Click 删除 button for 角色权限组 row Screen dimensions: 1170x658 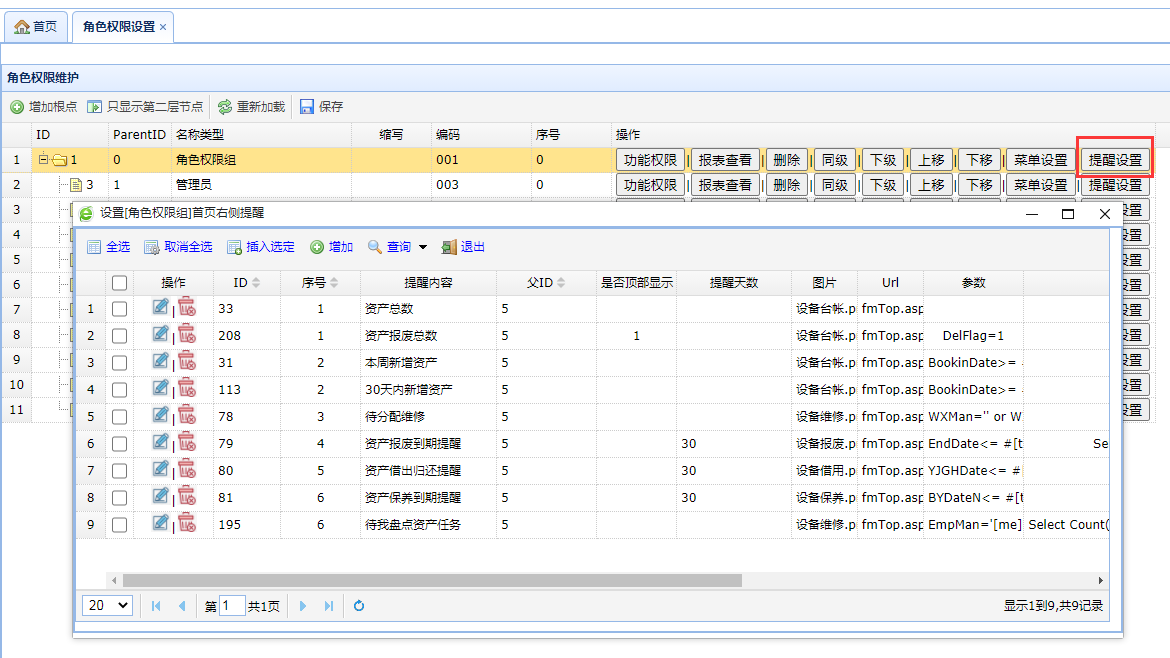tap(786, 160)
